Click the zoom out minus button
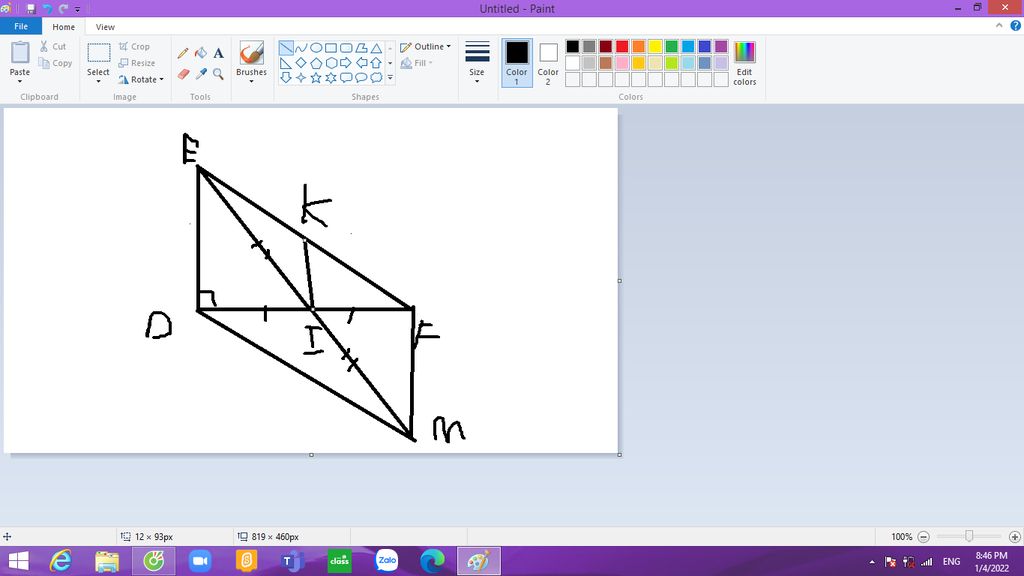The width and height of the screenshot is (1024, 576). coord(923,537)
